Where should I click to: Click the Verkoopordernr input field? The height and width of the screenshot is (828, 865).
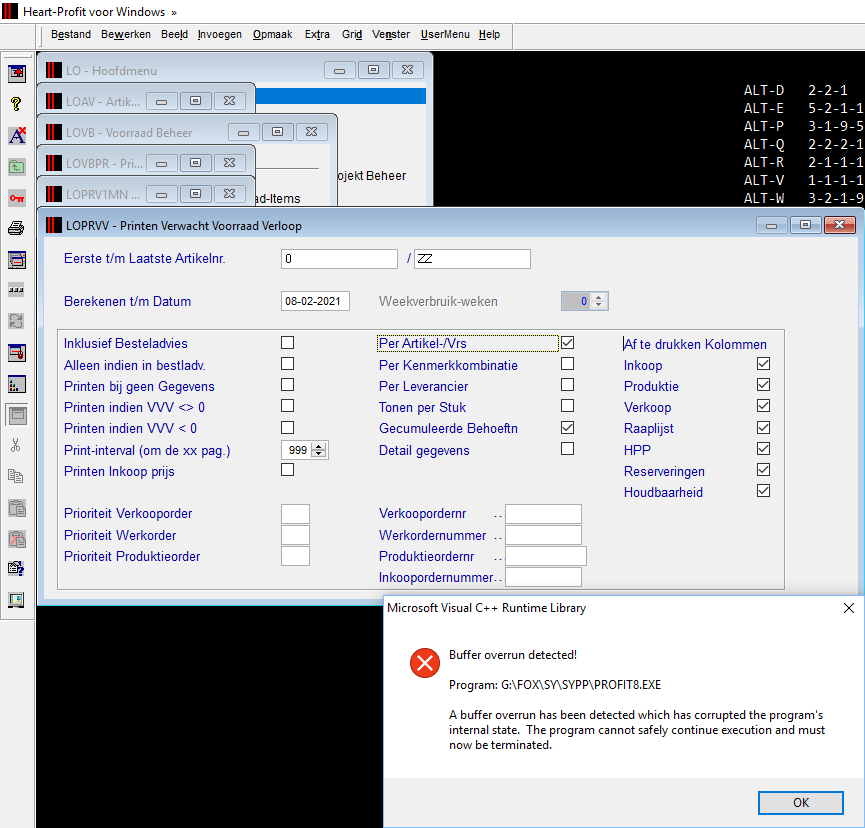pos(543,514)
